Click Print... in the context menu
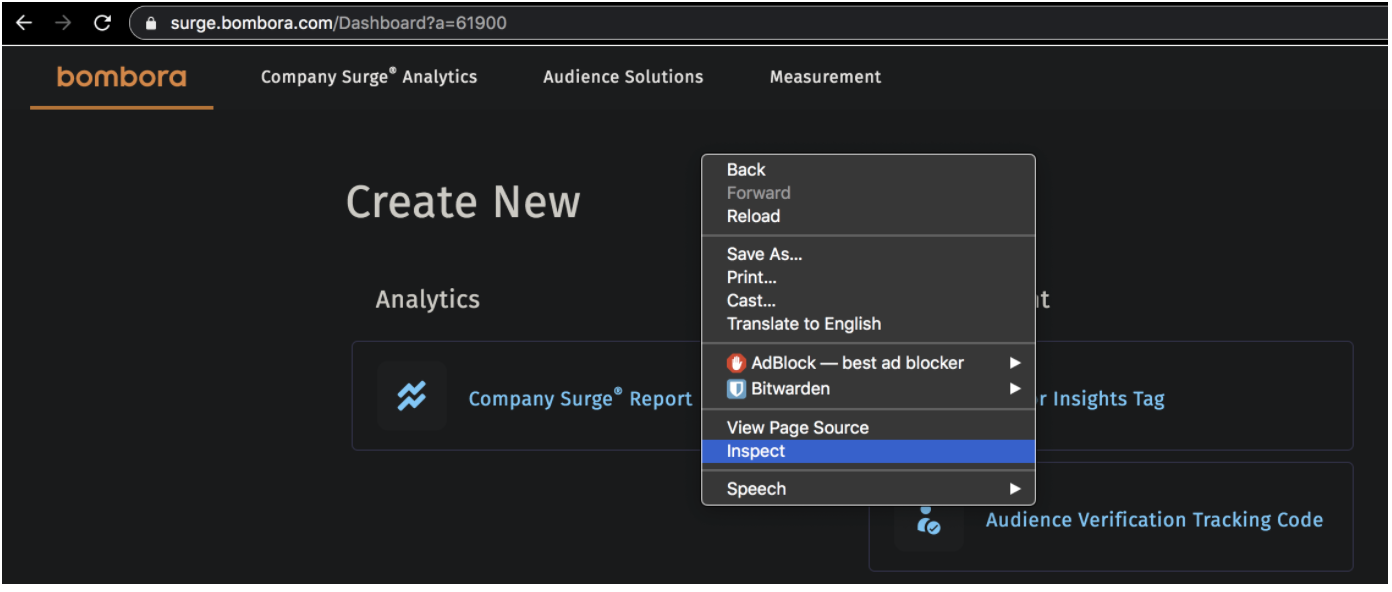This screenshot has width=1392, height=592. (x=751, y=277)
